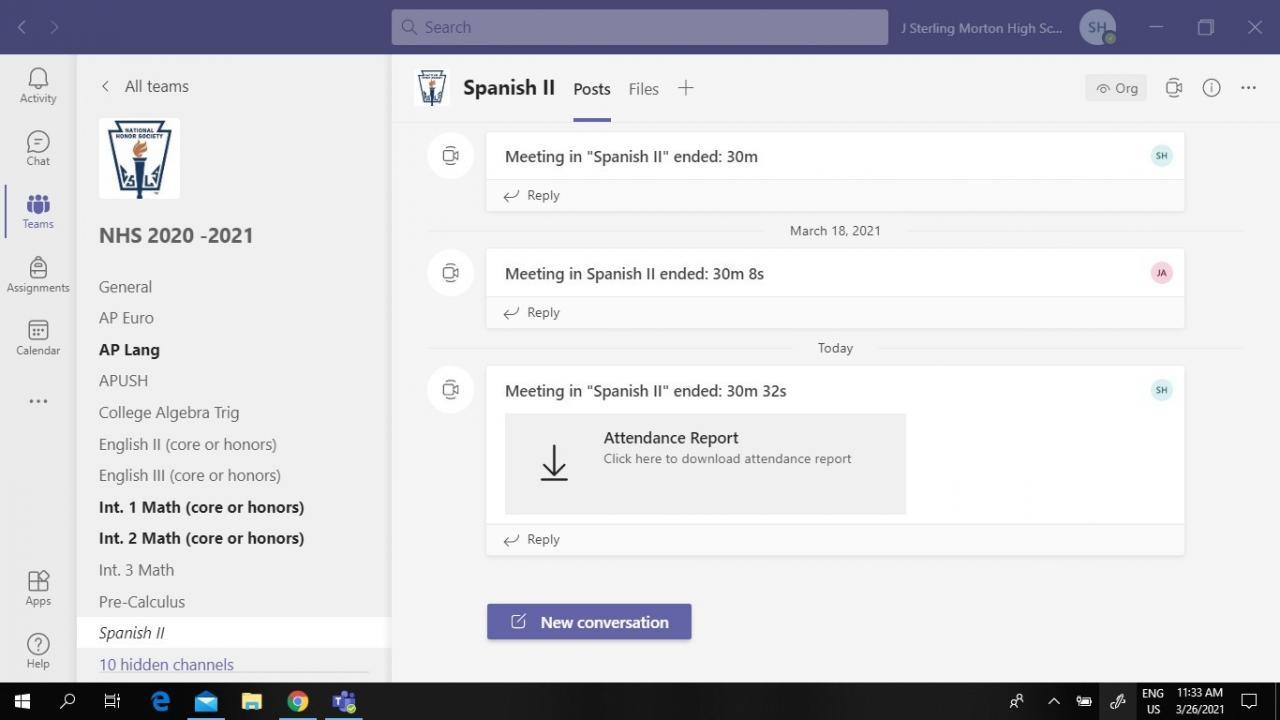
Task: Open Windows Start menu
Action: tap(22, 701)
